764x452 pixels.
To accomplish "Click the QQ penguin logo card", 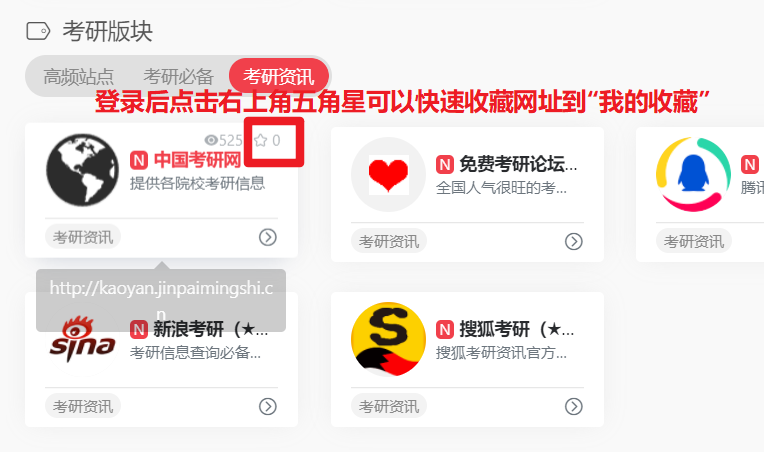I will (x=693, y=174).
